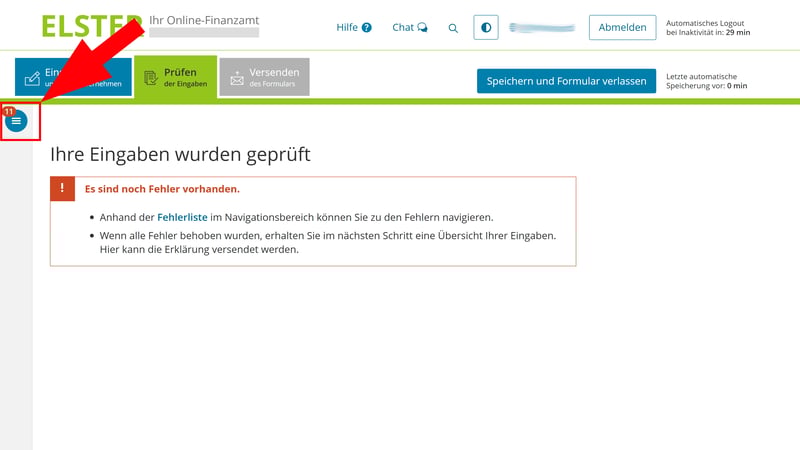Screen dimensions: 800x450
Task: Click the question mark icon beside Hilfe
Action: [x=367, y=28]
